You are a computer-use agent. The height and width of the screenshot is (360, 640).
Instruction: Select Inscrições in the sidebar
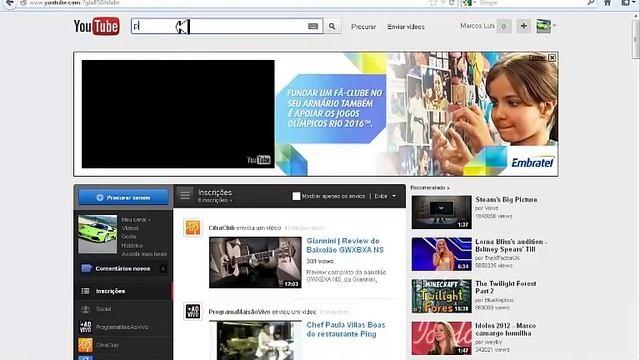pos(123,291)
